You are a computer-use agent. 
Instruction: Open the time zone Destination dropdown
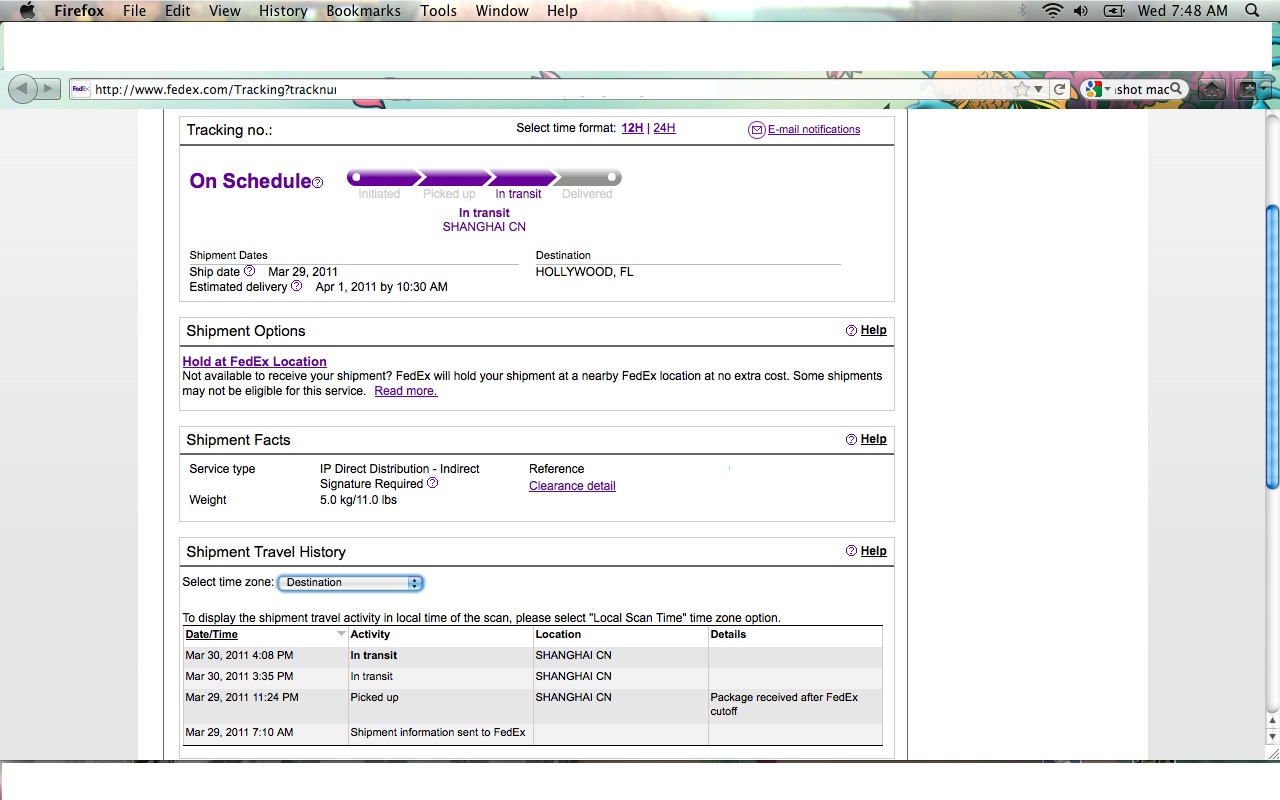[x=350, y=582]
